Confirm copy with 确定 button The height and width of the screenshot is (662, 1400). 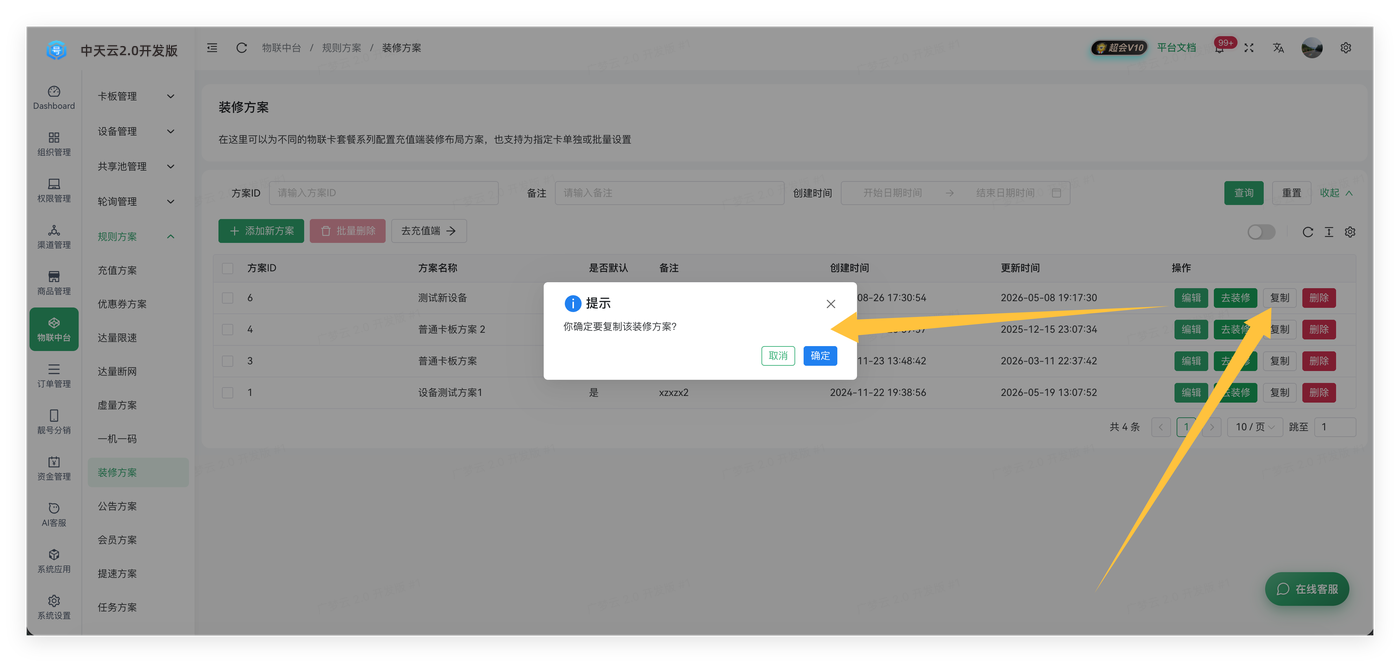[820, 356]
